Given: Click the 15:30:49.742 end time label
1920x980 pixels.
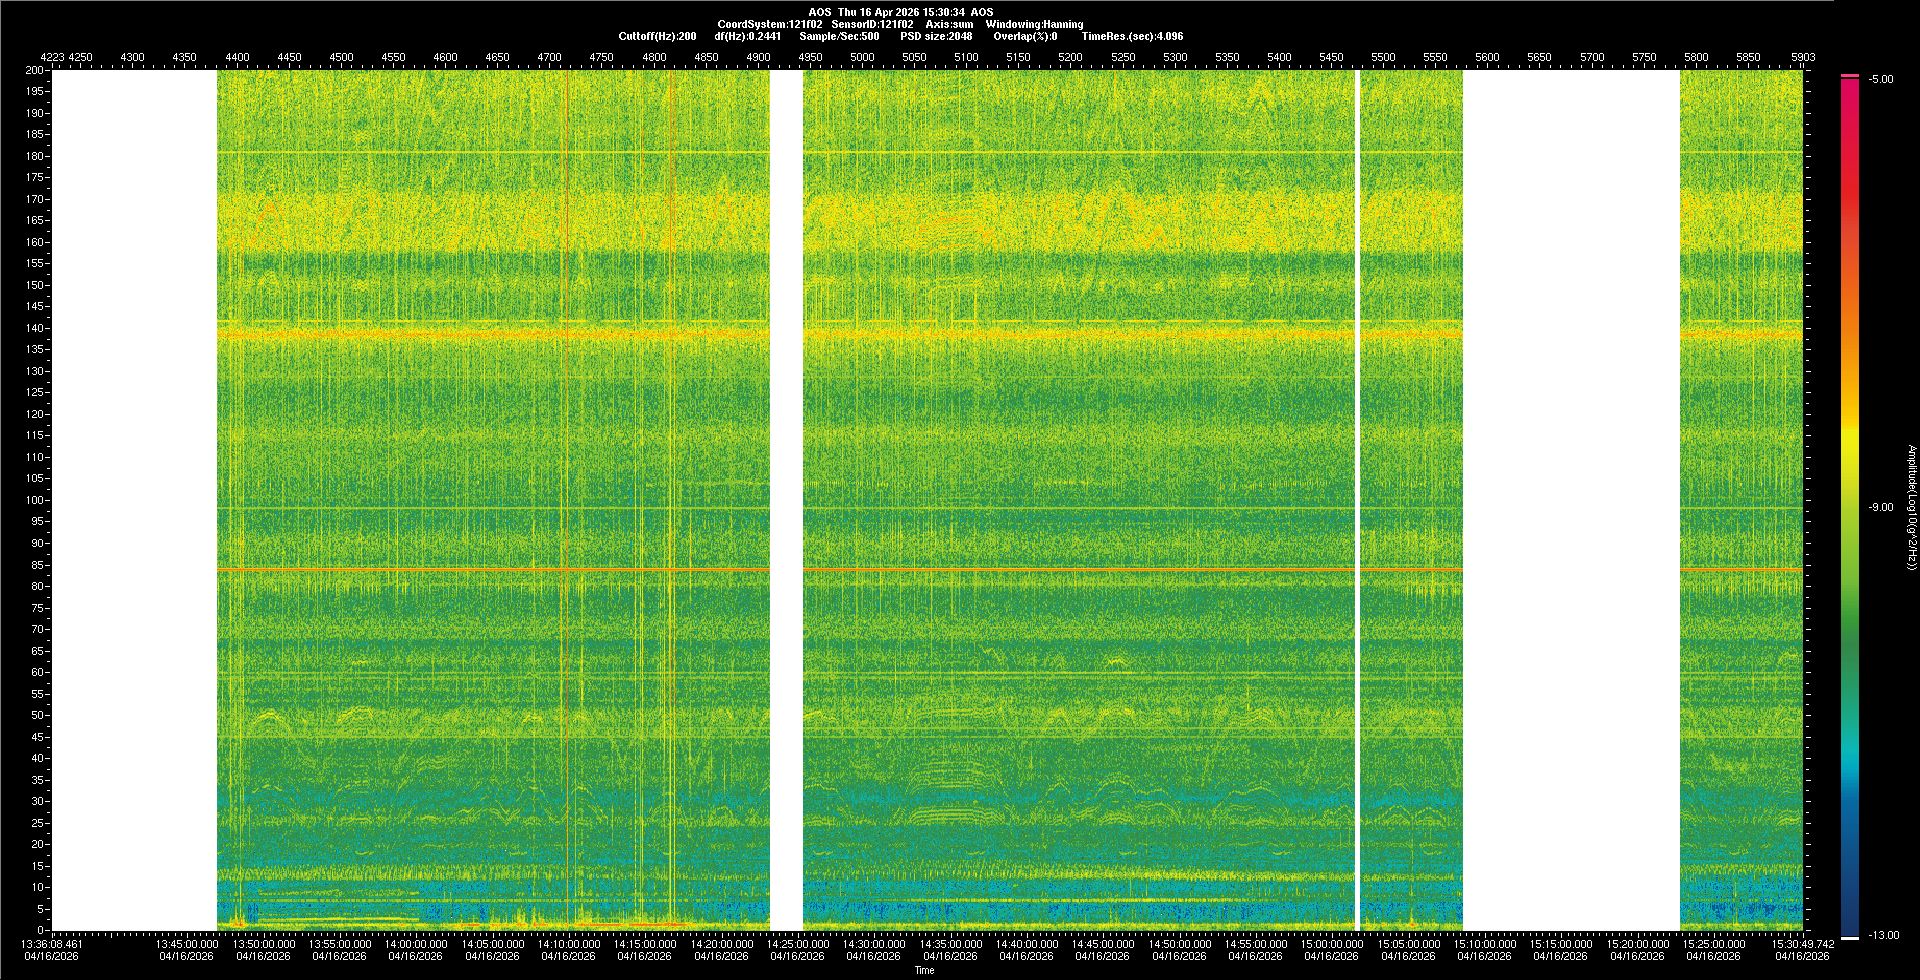Looking at the screenshot, I should pos(1802,944).
